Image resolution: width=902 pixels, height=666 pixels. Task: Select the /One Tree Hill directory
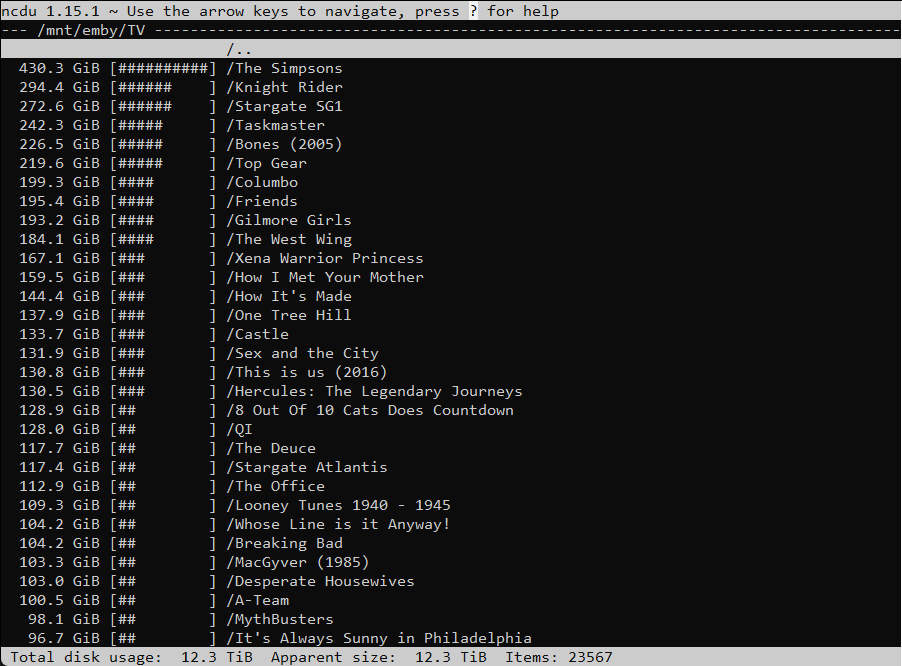pos(450,315)
